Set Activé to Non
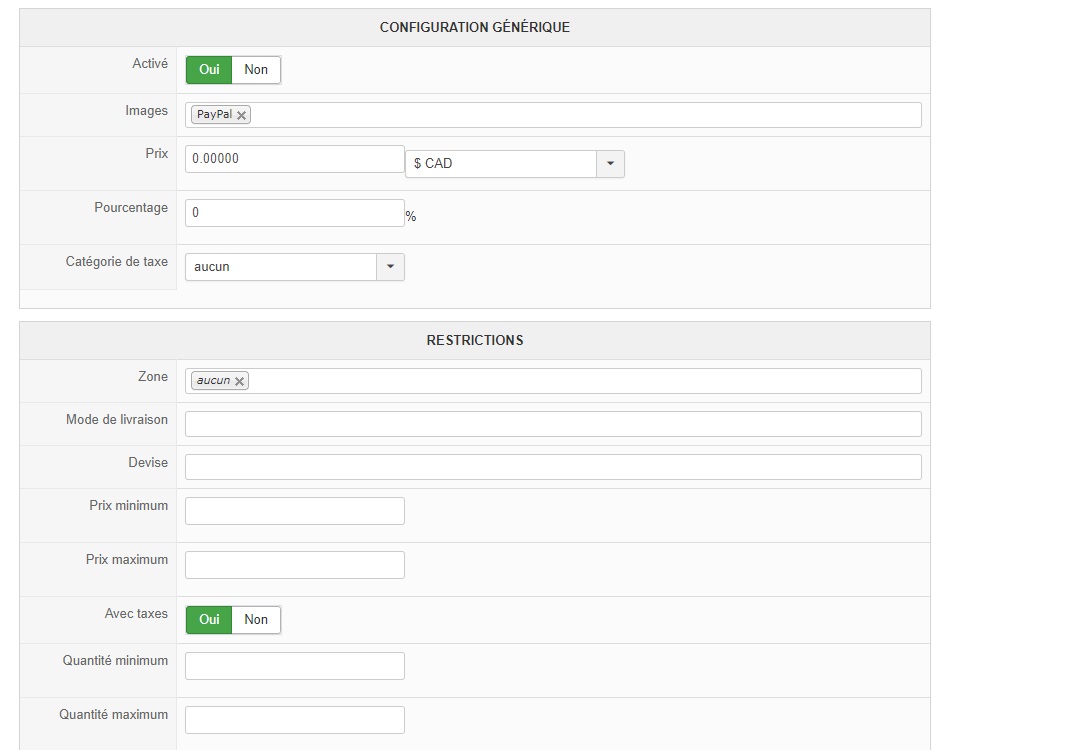Viewport: 1080px width, 750px height. [x=256, y=70]
